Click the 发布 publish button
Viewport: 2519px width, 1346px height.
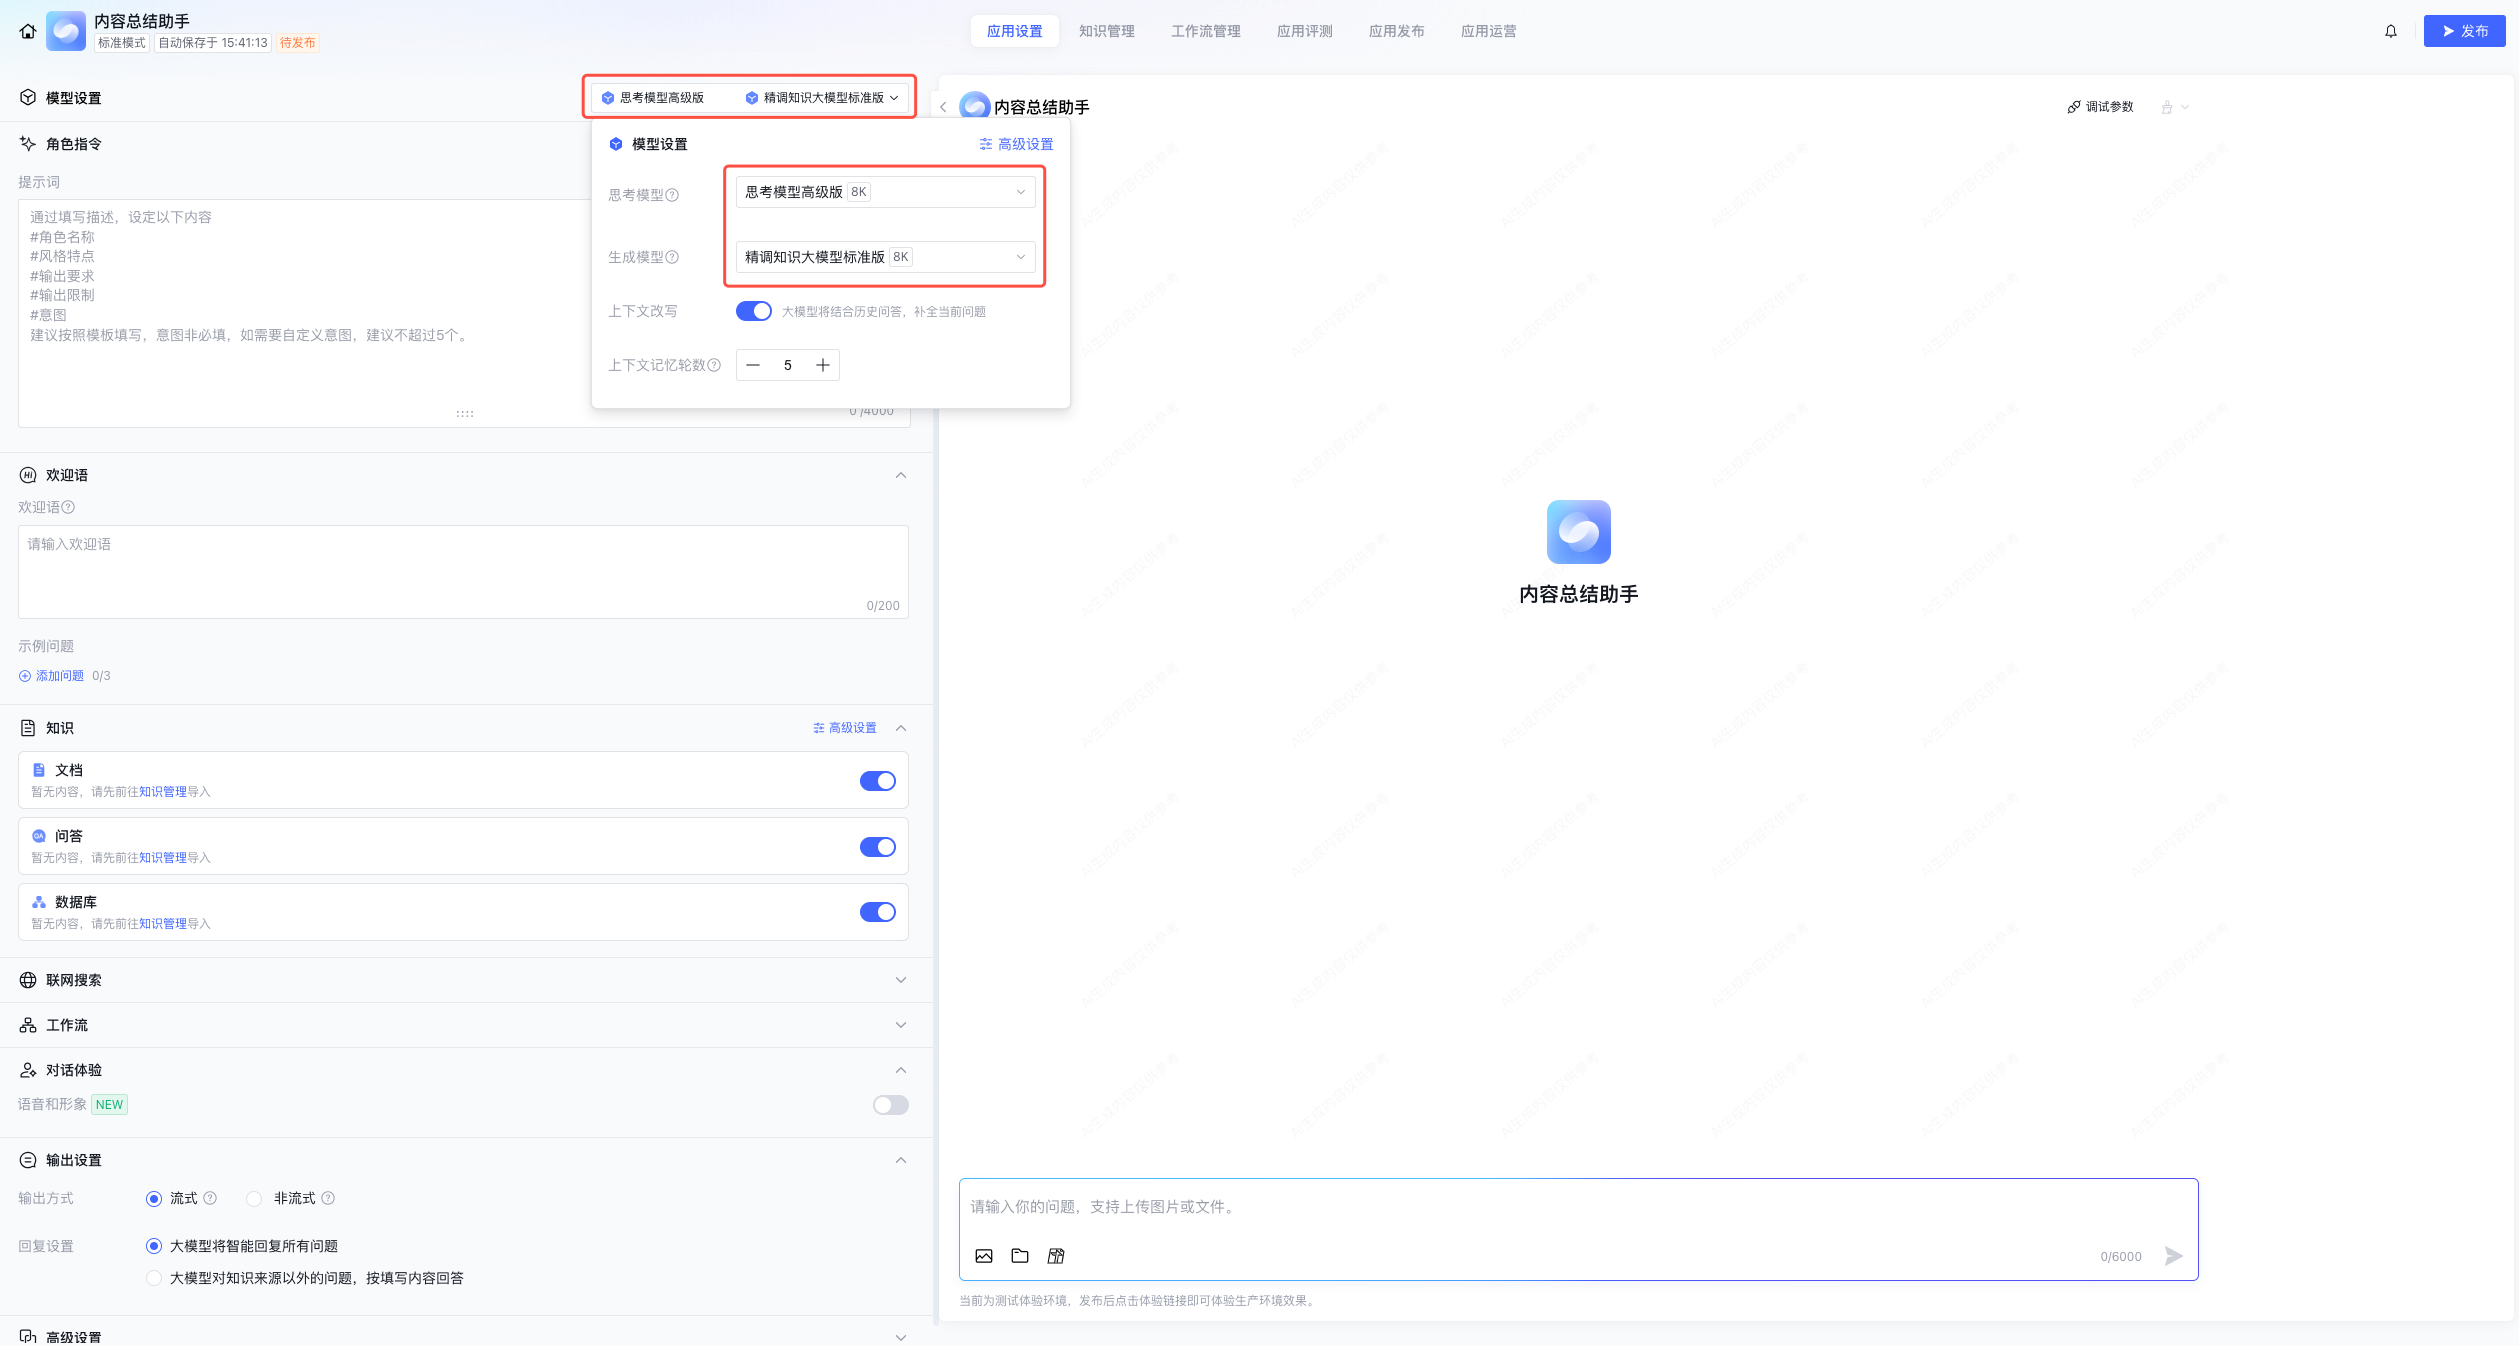(2463, 31)
